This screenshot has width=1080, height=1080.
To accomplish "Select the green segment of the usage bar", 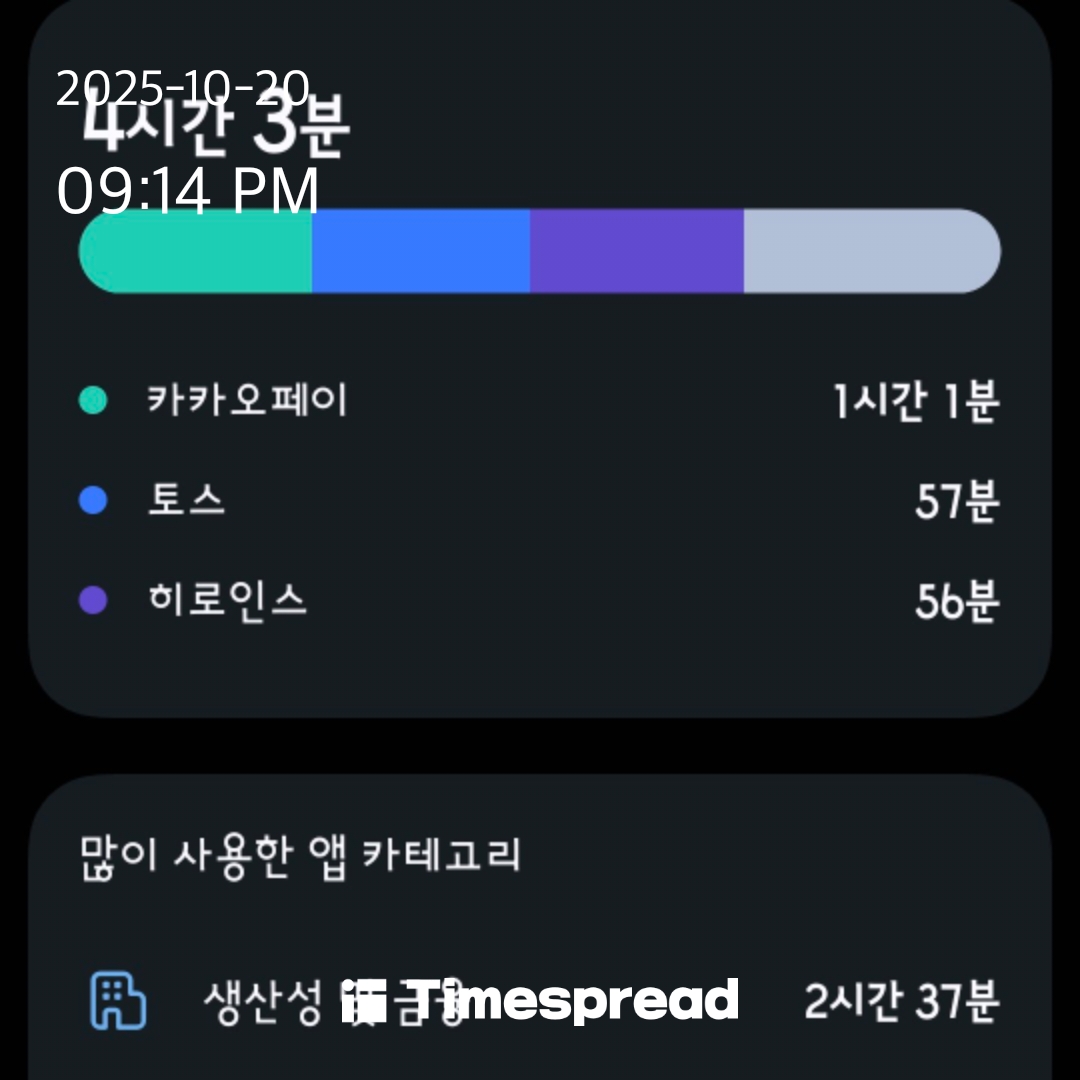I will click(196, 251).
